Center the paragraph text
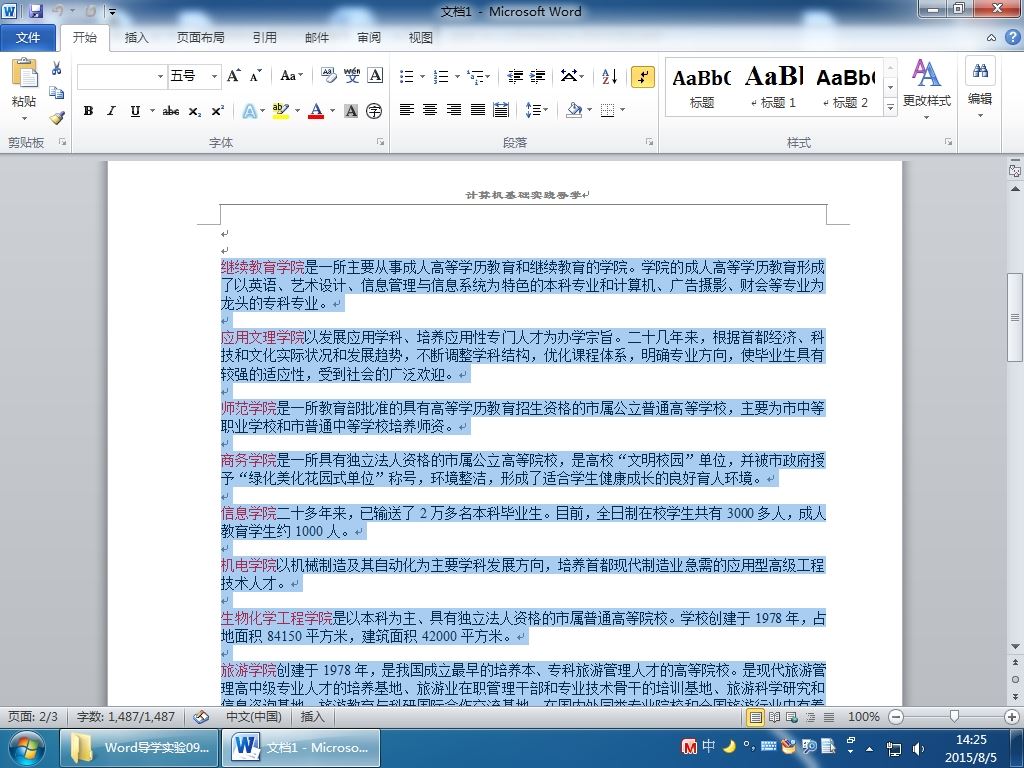1024x768 pixels. pyautogui.click(x=430, y=110)
